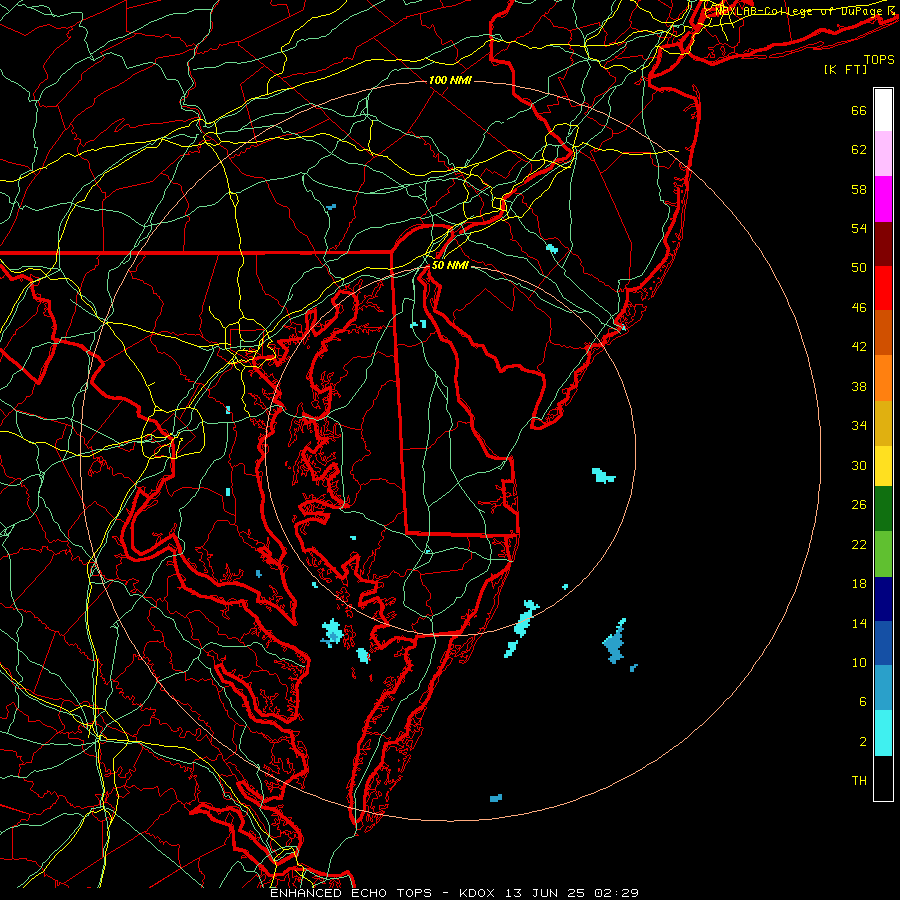Select the light pink legend swatch near 62
900x900 pixels.
tap(883, 153)
